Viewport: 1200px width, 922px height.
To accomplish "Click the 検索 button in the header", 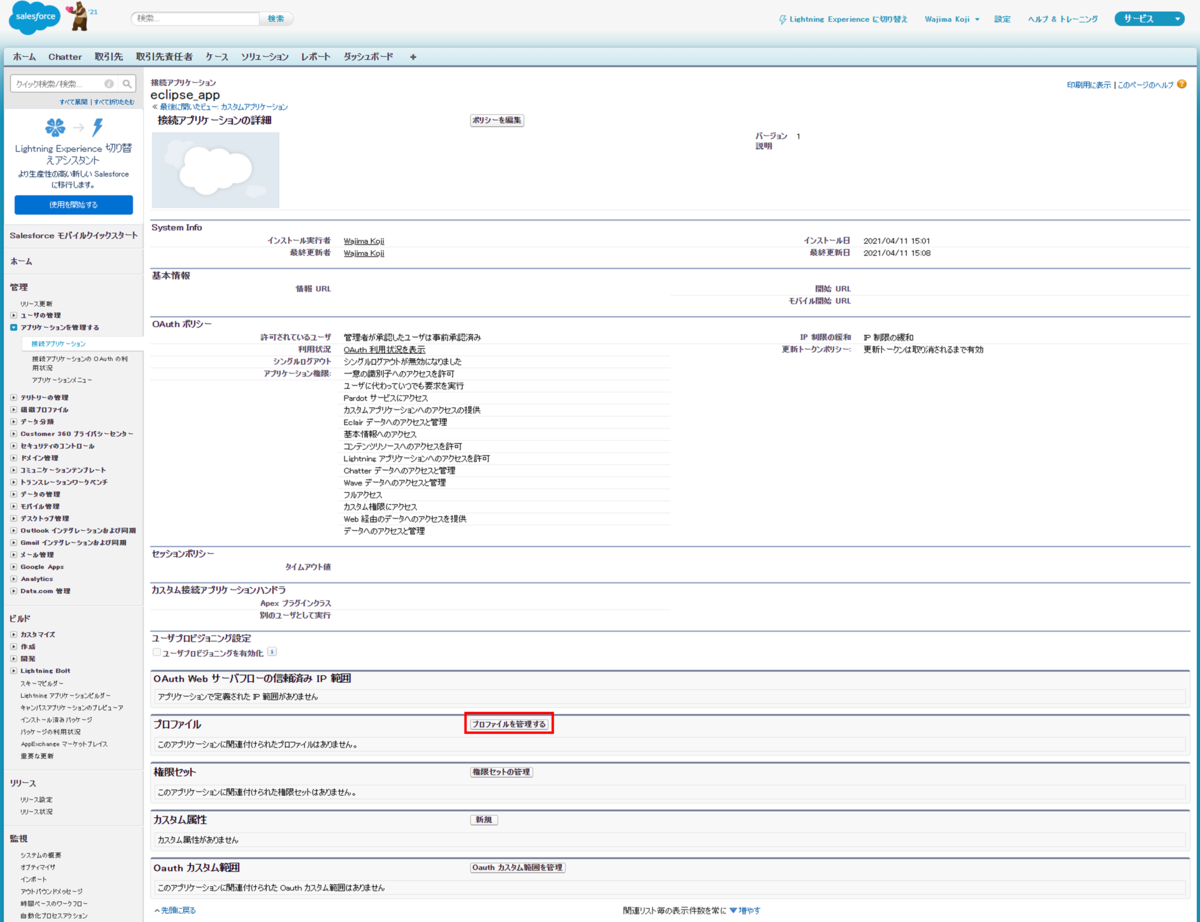I will (276, 19).
